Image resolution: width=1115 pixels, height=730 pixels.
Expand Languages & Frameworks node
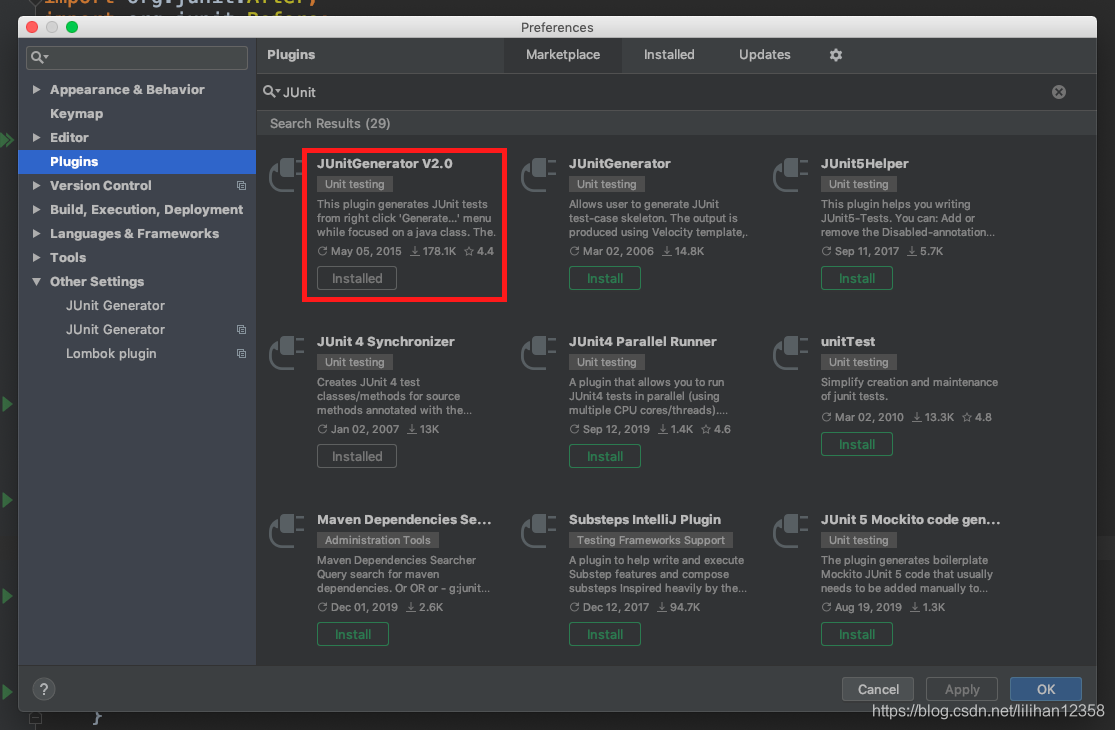click(36, 234)
